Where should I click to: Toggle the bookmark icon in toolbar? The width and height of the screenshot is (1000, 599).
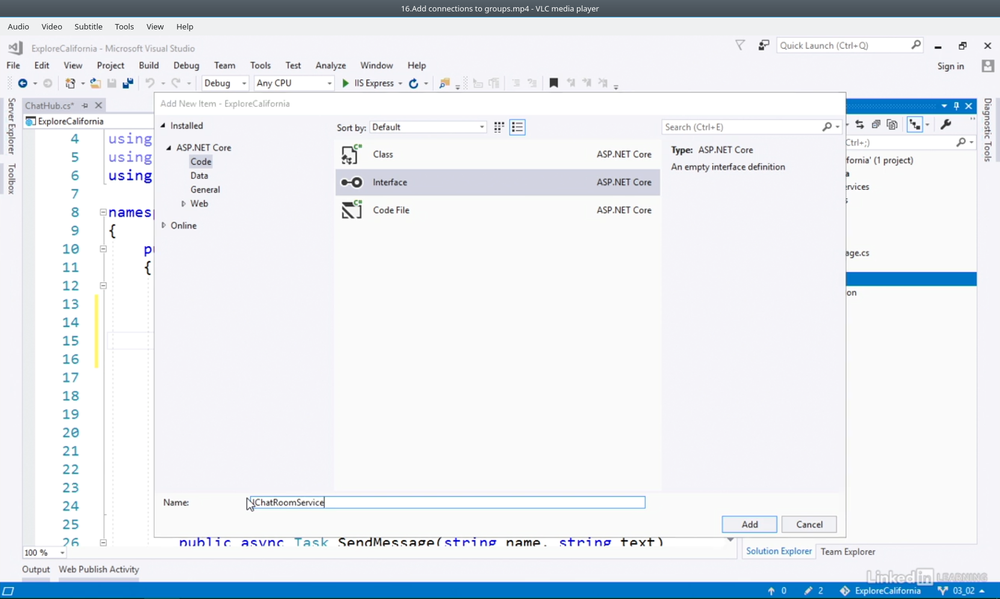554,83
